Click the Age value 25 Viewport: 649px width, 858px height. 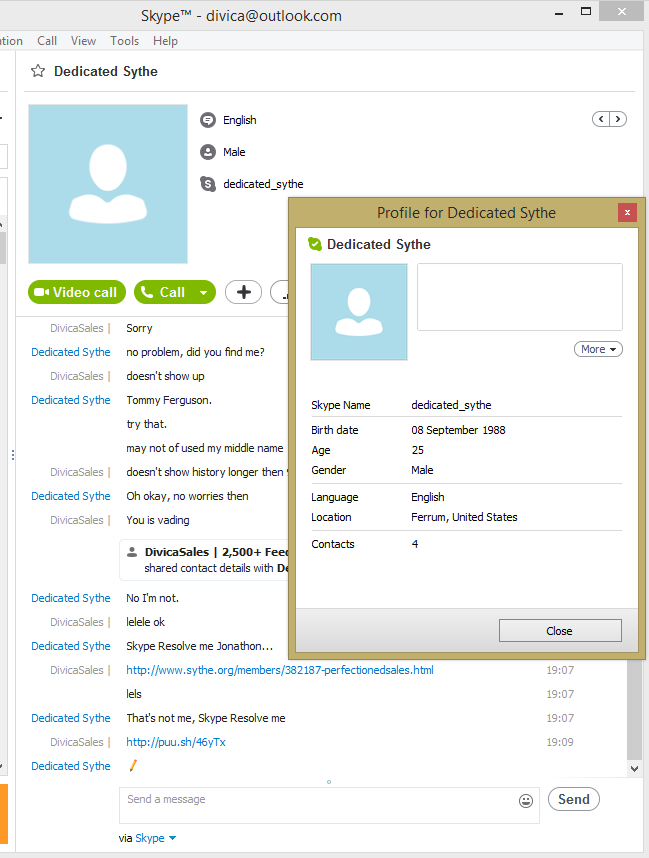pos(418,450)
